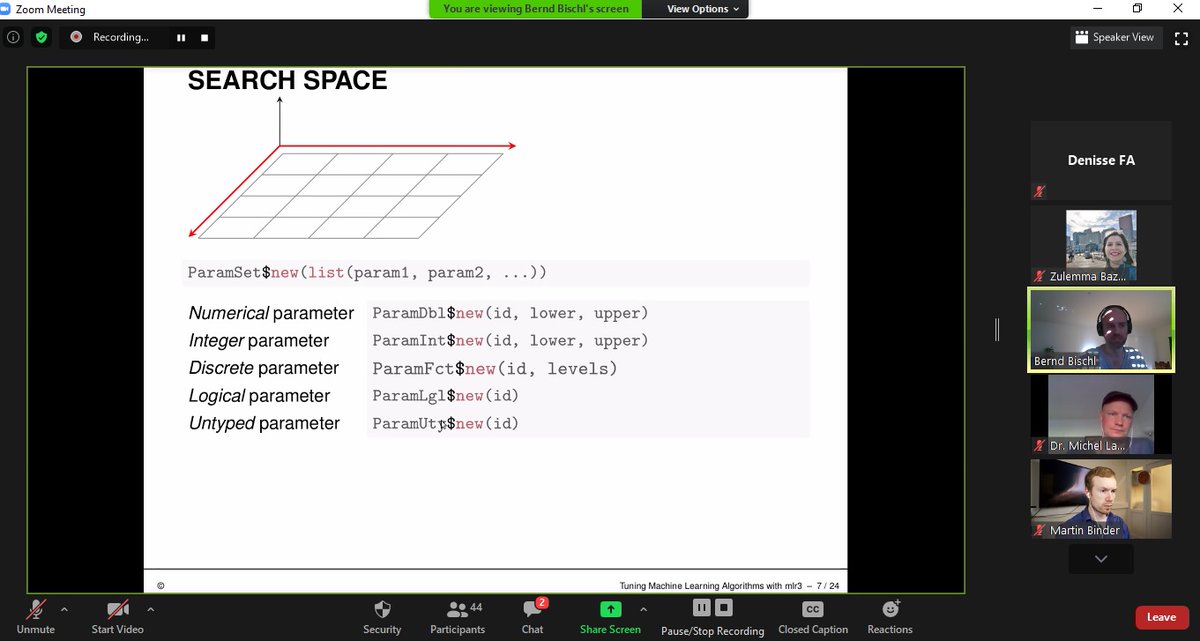
Task: Click the screen viewing notification banner
Action: point(535,9)
